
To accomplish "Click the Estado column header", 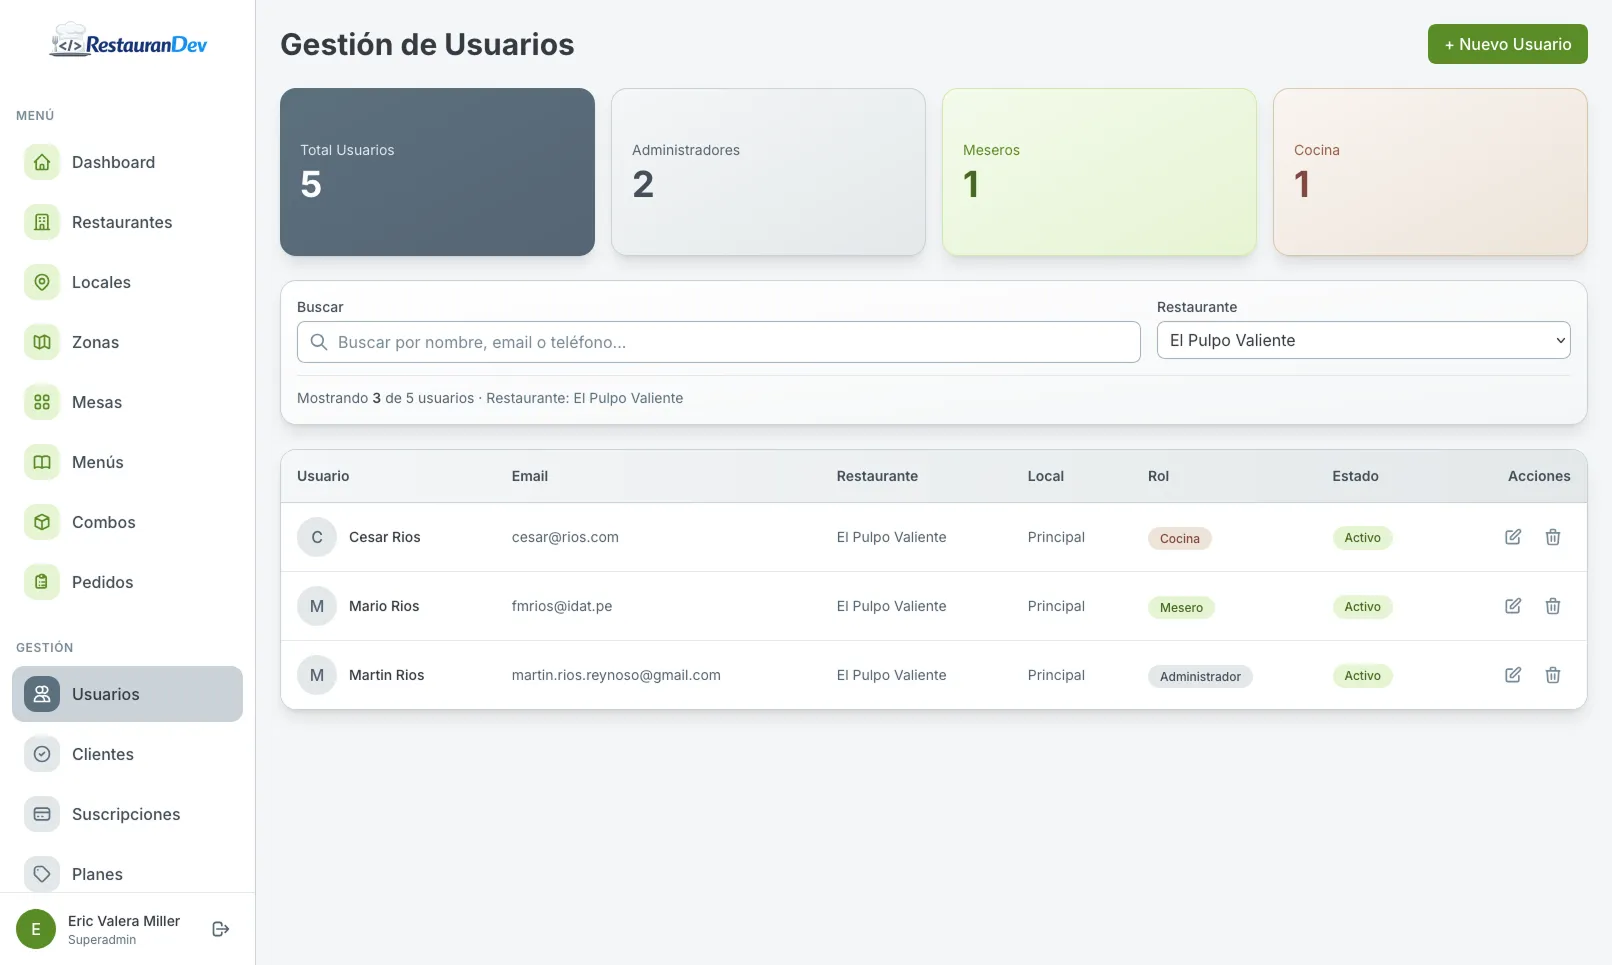I will click(x=1355, y=476).
